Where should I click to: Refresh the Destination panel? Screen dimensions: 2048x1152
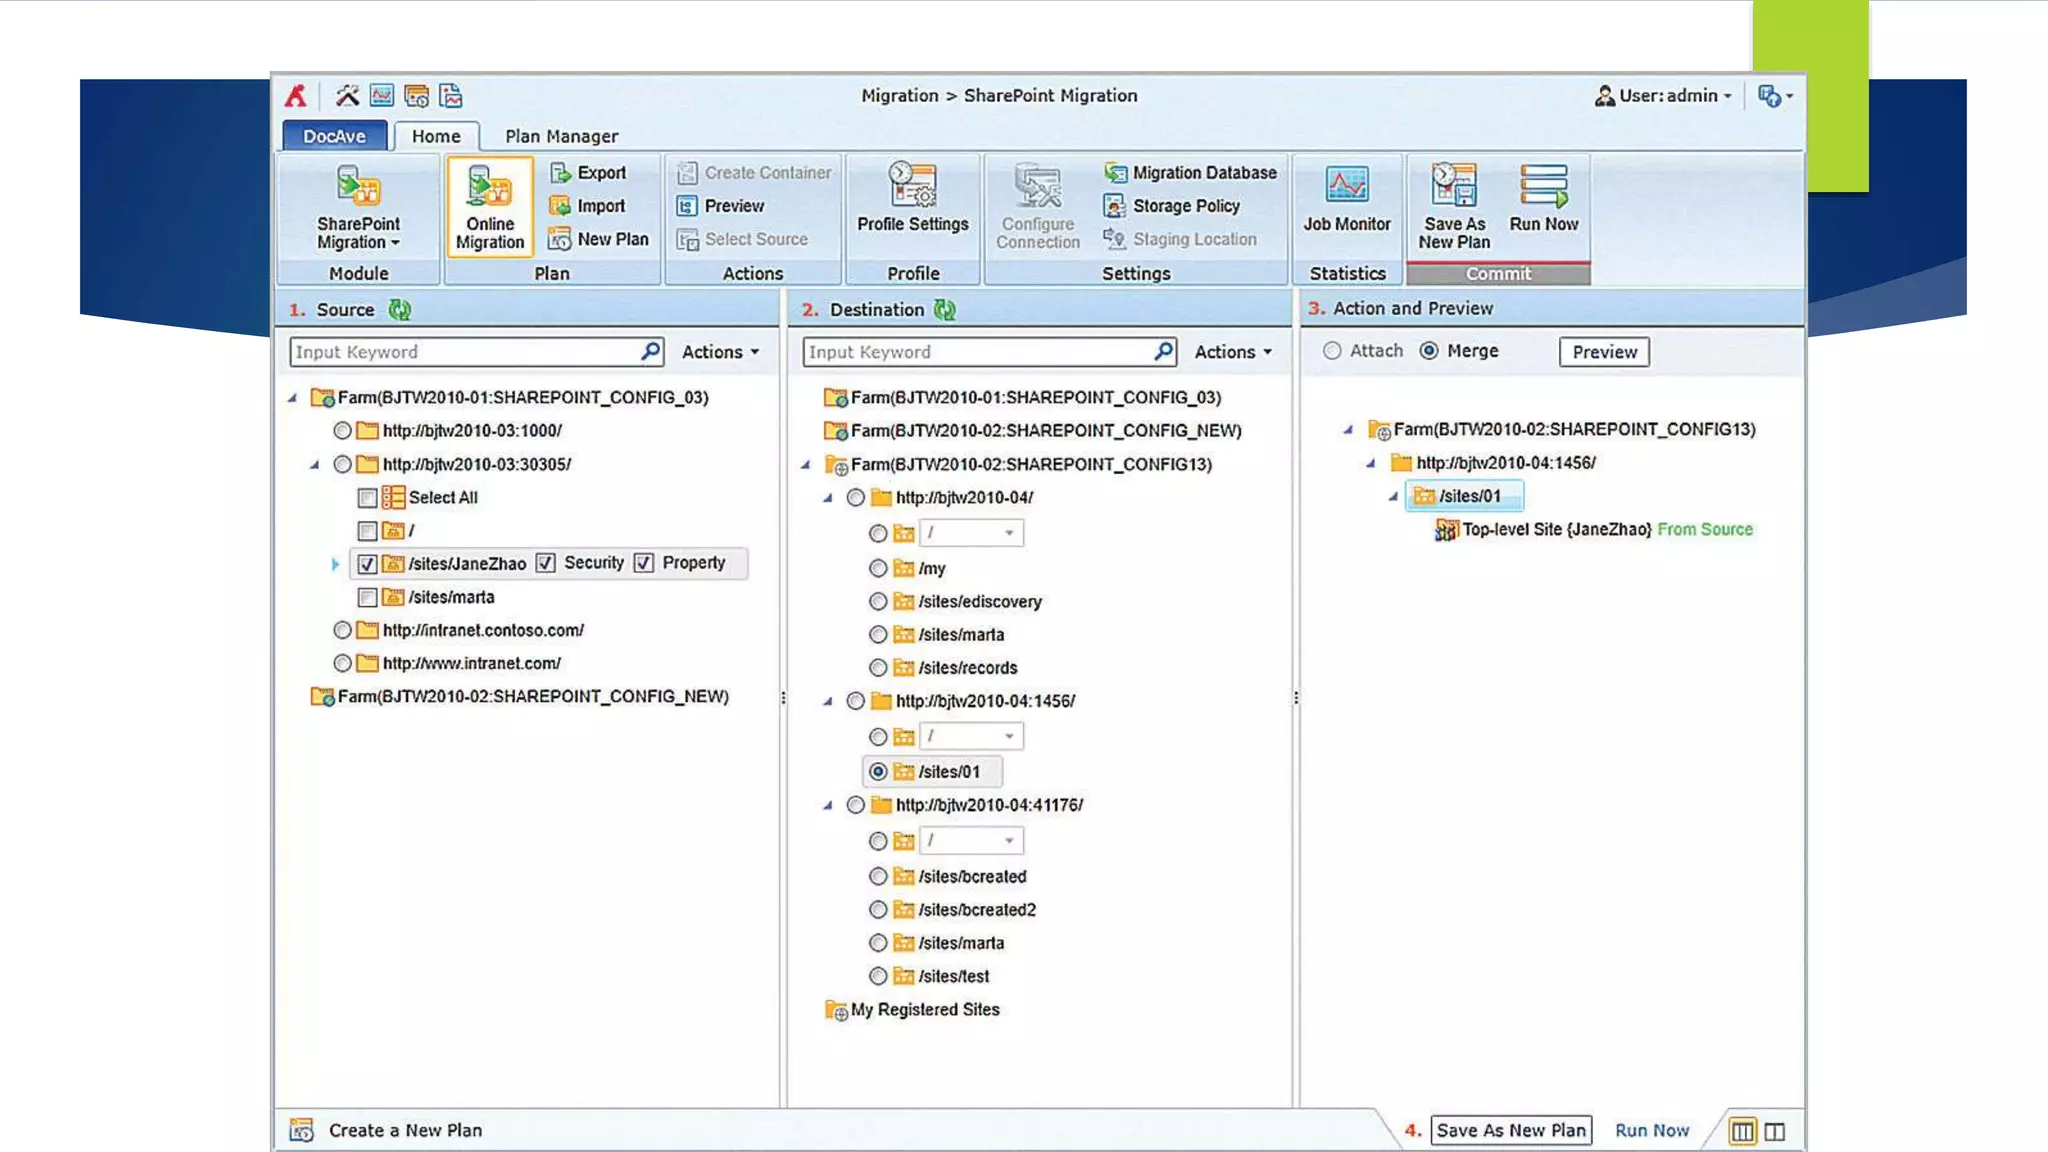[x=945, y=310]
